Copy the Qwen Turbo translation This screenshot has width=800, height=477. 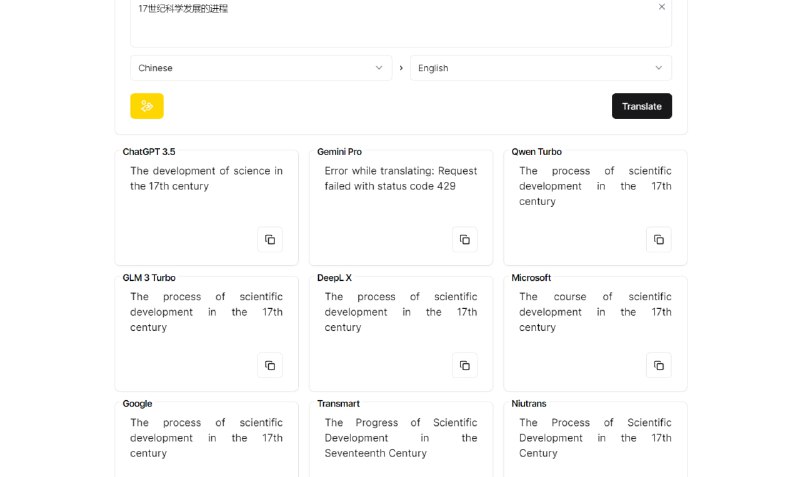658,240
